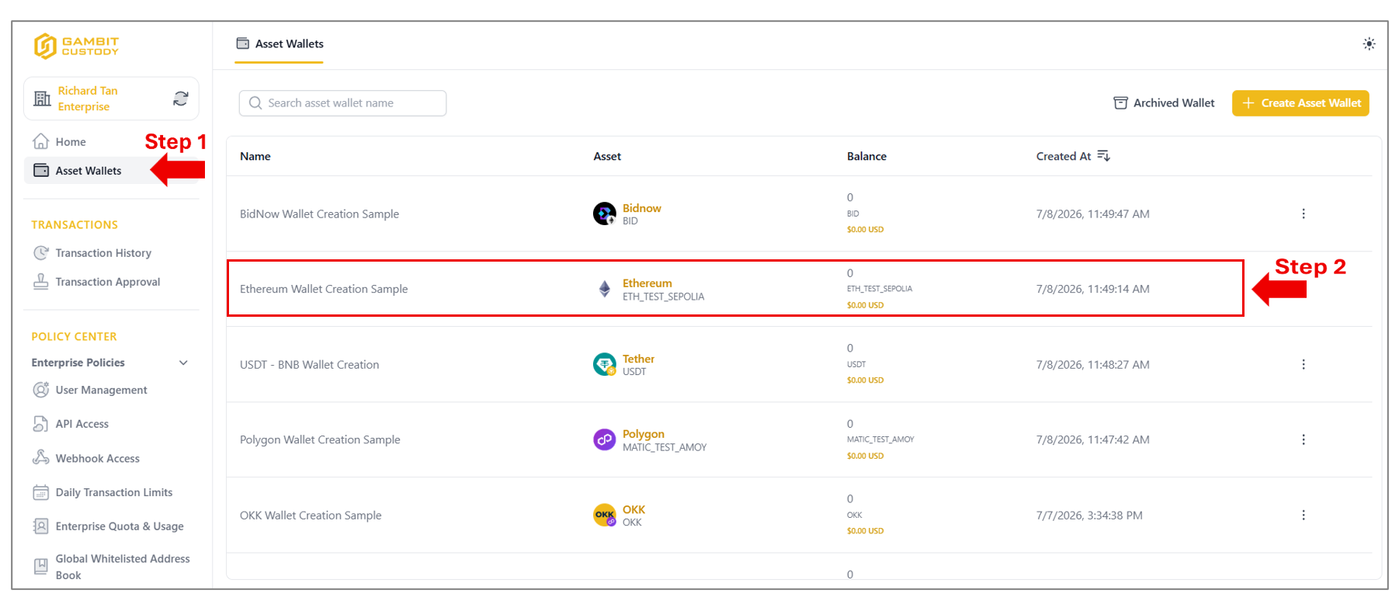Select the Ethereum Wallet Creation Sample row
The image size is (1399, 611).
click(735, 289)
